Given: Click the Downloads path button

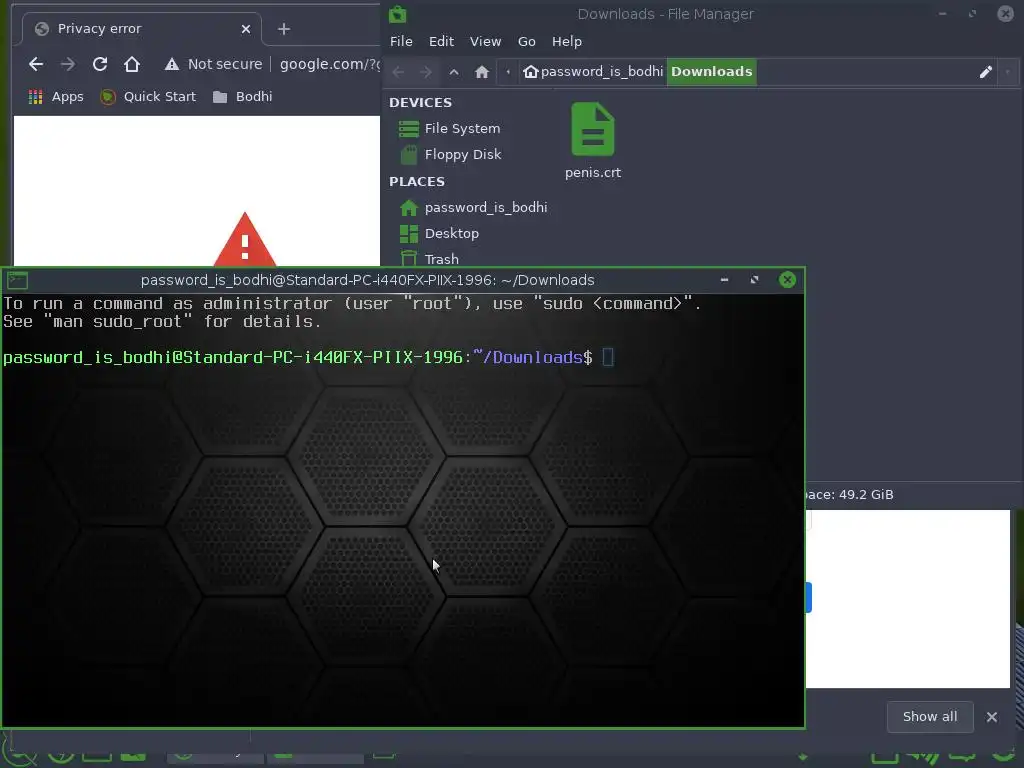Looking at the screenshot, I should (x=711, y=71).
